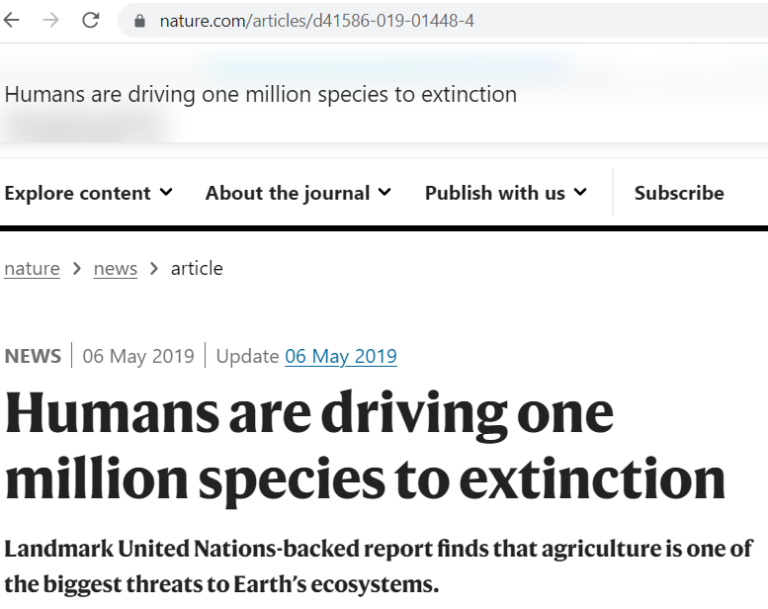Open the About the journal dropdown

point(298,193)
